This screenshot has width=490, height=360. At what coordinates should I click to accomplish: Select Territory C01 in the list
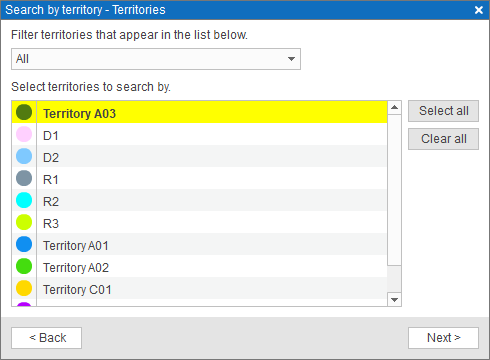pyautogui.click(x=199, y=288)
